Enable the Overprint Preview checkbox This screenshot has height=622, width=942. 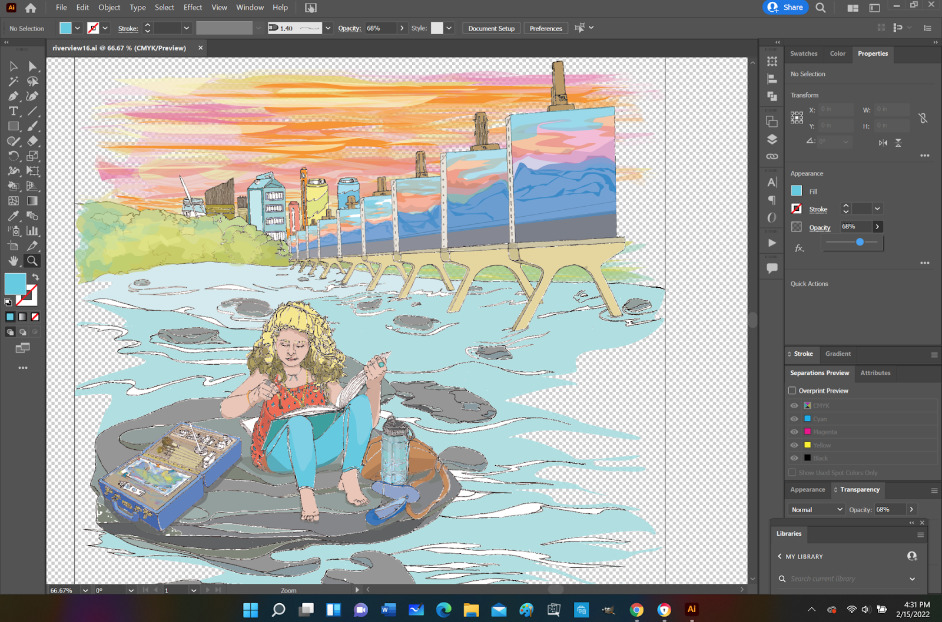click(793, 391)
